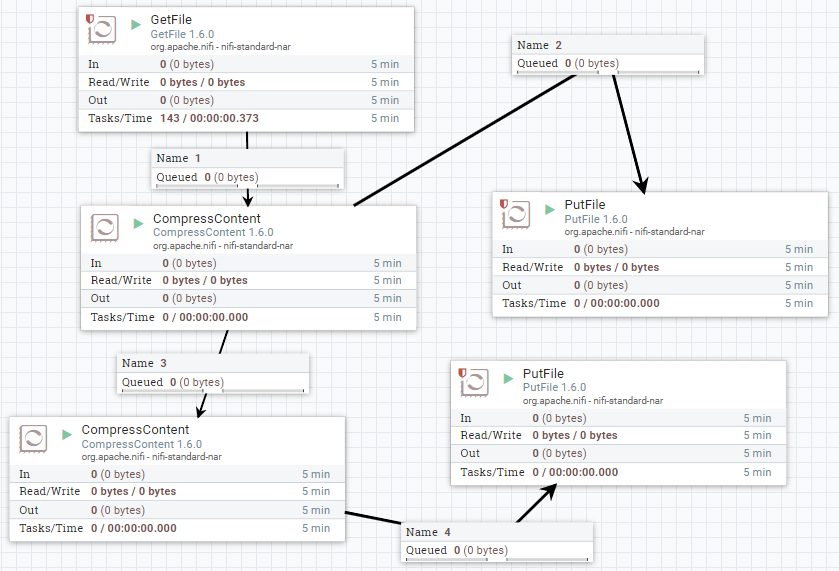Click run status triangle of PutFile after connection 2

pyautogui.click(x=549, y=210)
